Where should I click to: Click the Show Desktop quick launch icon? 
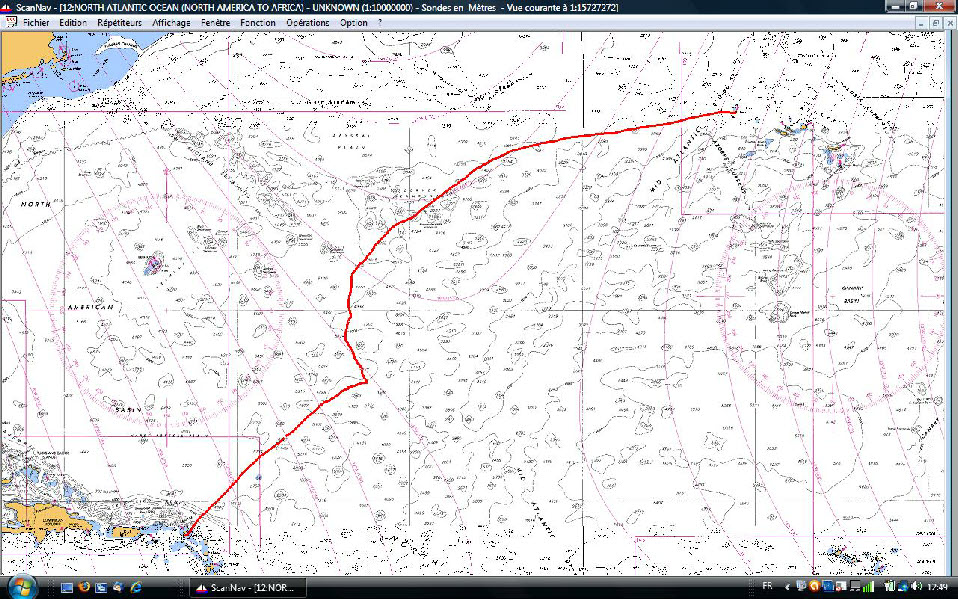(x=67, y=587)
